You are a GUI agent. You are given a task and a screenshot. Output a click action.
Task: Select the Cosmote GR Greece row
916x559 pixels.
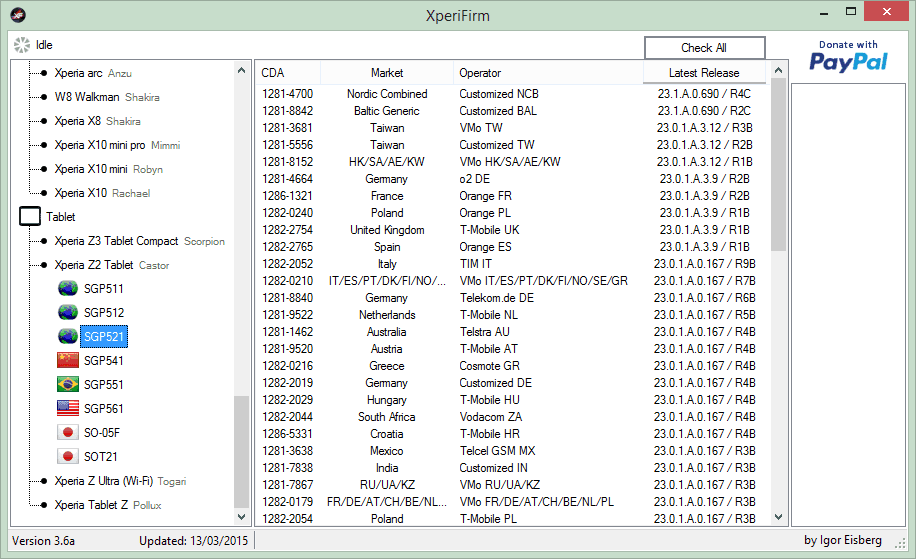(x=512, y=366)
